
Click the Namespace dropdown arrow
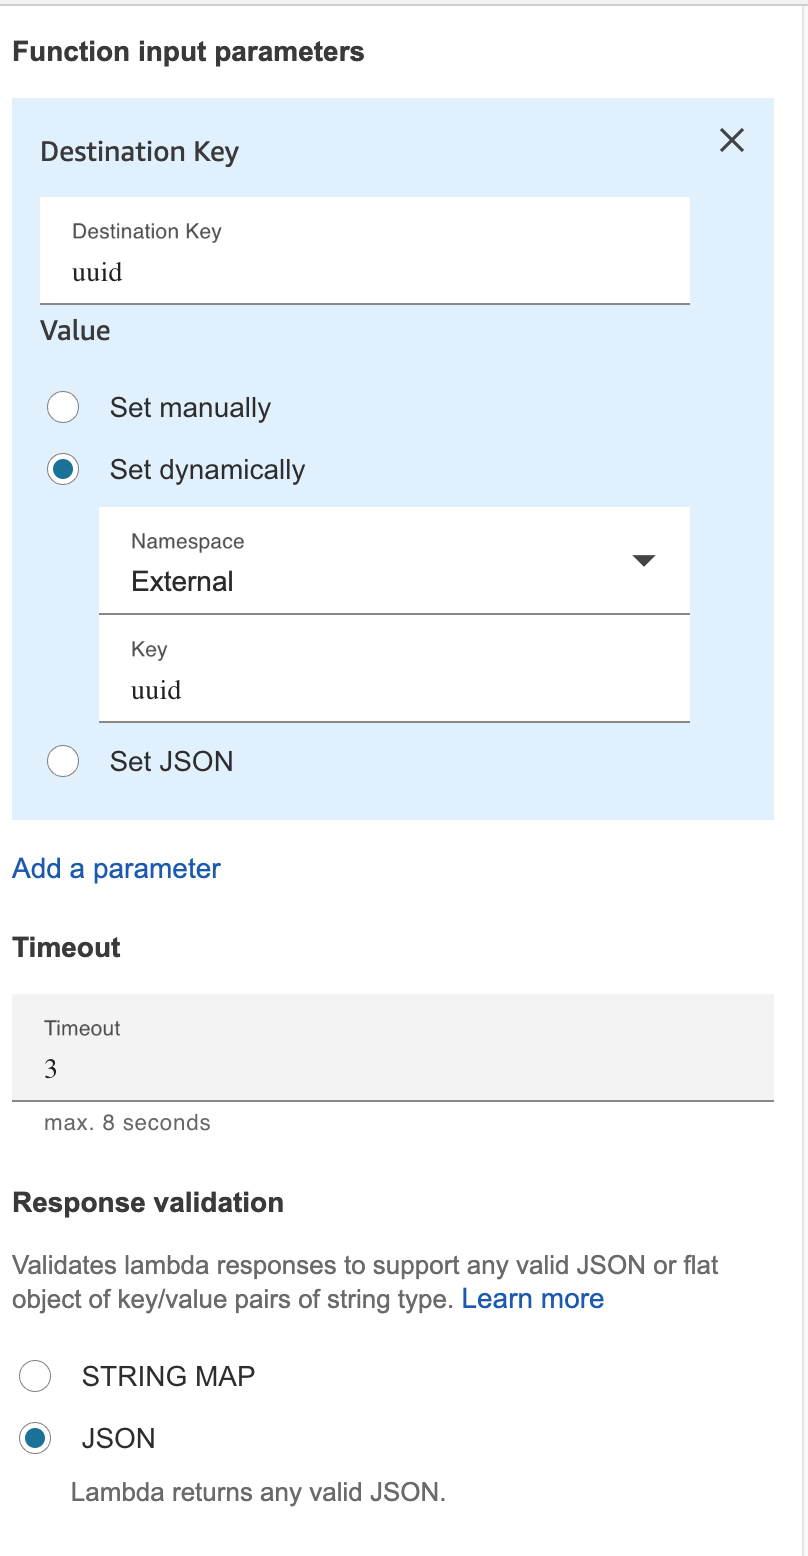pos(644,561)
